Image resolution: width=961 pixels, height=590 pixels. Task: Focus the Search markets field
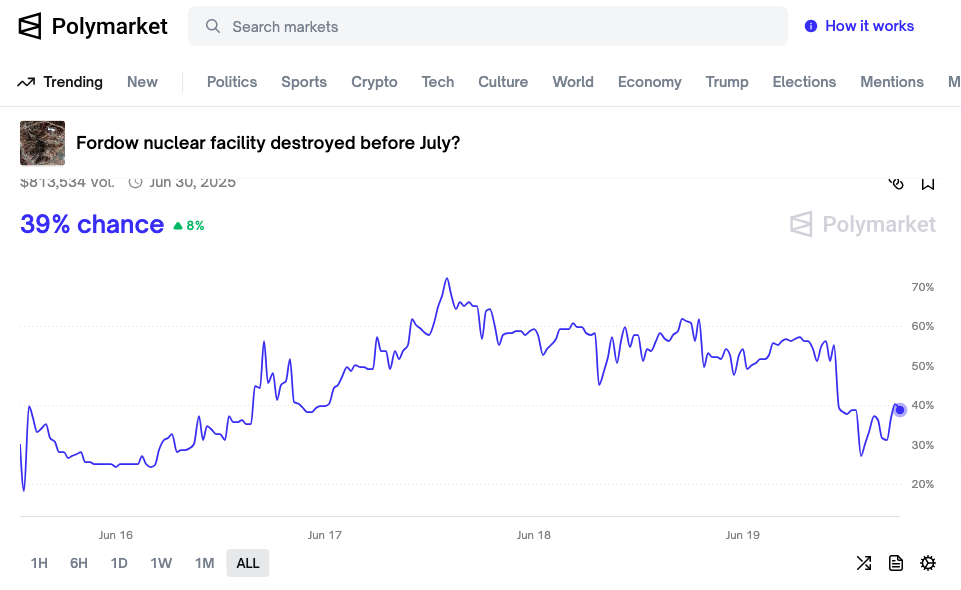click(488, 26)
